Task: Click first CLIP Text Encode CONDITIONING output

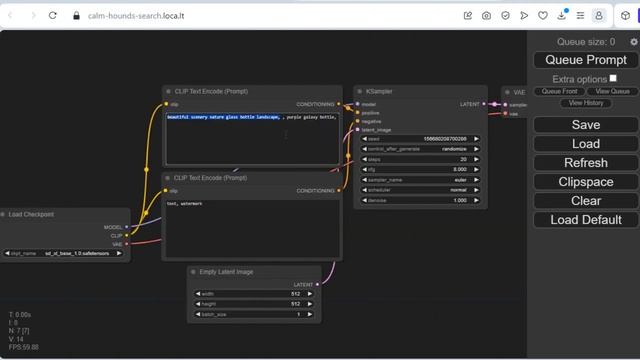Action: [338, 104]
